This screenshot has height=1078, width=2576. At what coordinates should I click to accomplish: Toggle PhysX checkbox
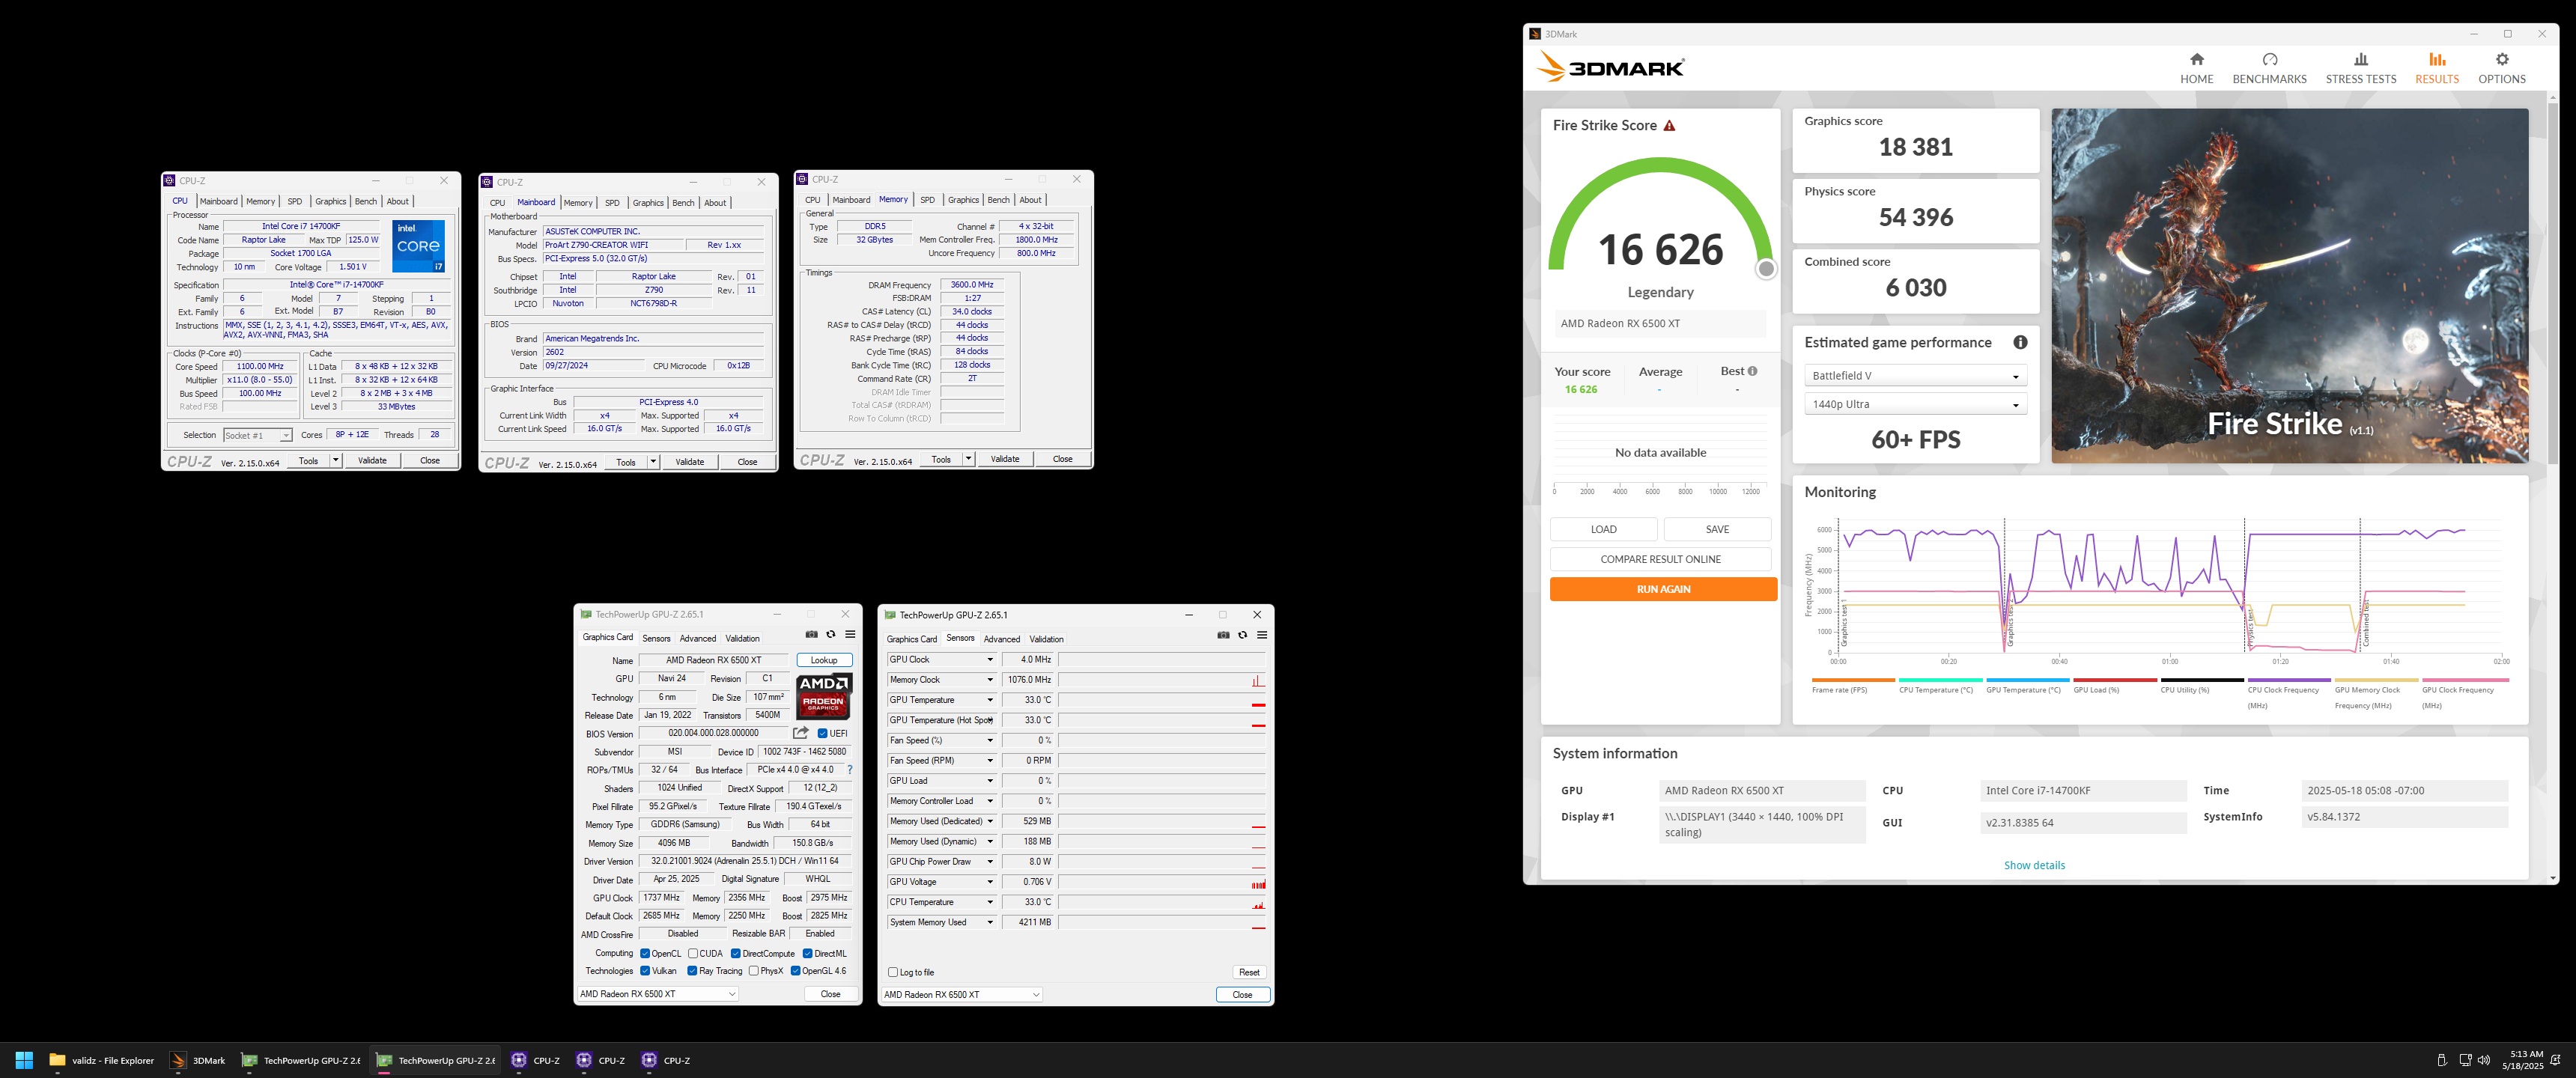click(753, 970)
